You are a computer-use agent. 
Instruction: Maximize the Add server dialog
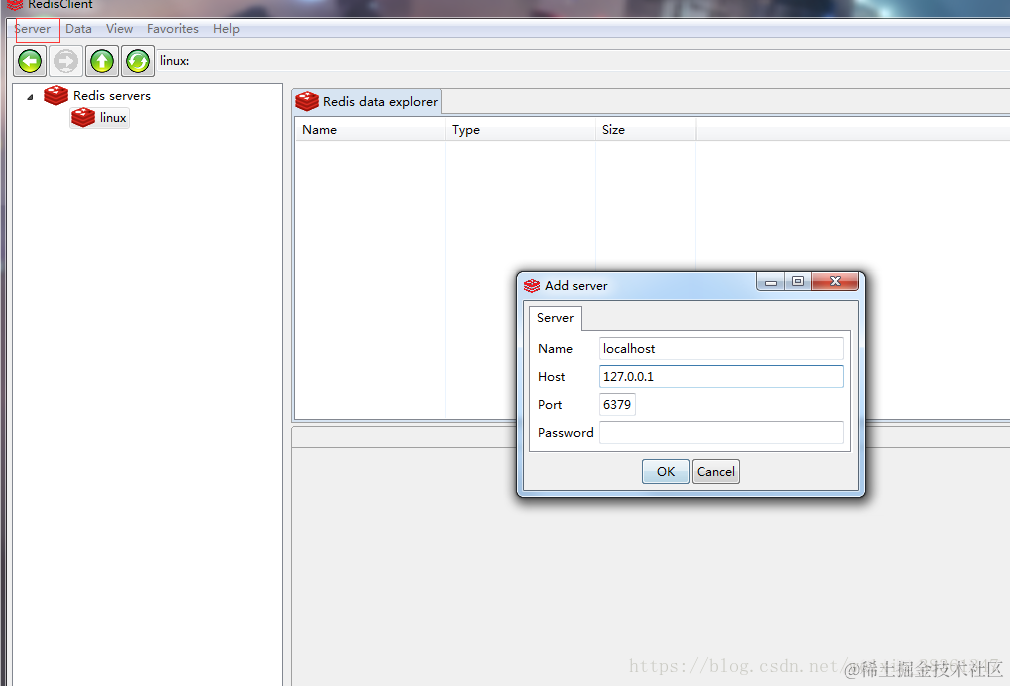coord(798,281)
